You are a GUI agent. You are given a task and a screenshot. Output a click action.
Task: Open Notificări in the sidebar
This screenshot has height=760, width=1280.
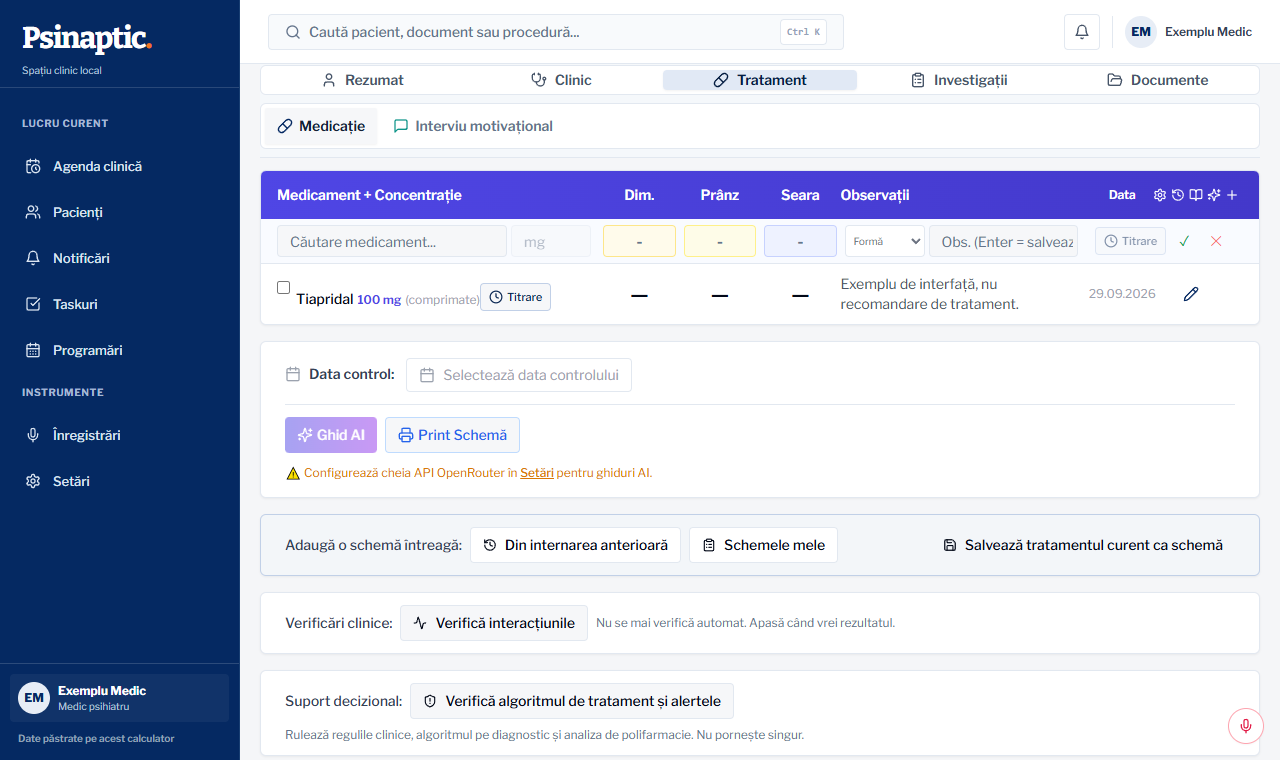120,258
